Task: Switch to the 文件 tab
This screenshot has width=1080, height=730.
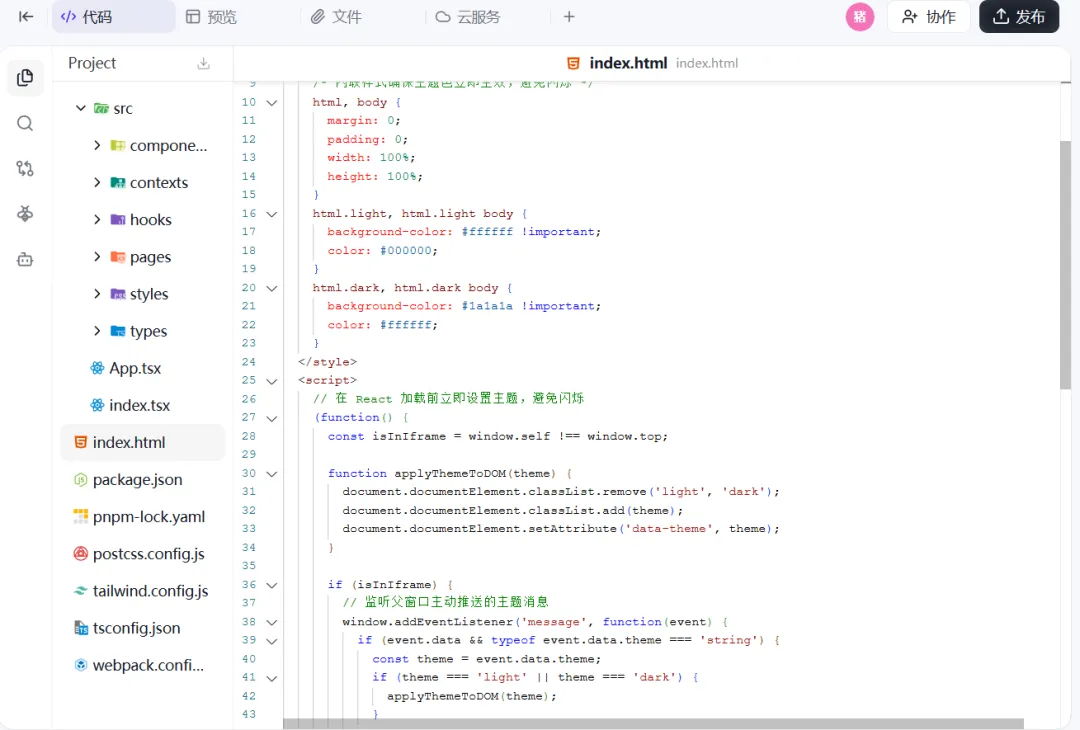Action: tap(336, 17)
